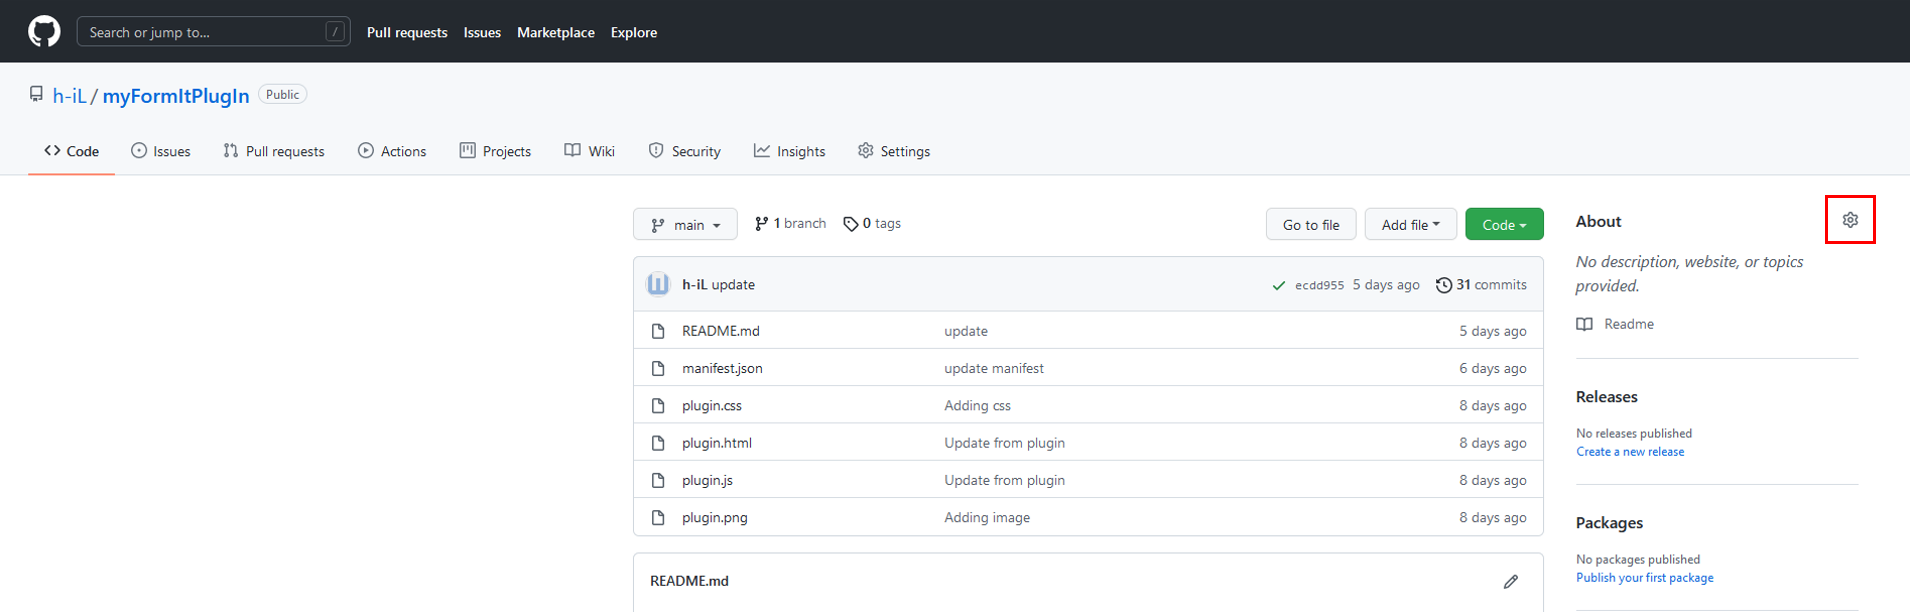Expand the main branch dropdown
The width and height of the screenshot is (1910, 612).
[685, 225]
